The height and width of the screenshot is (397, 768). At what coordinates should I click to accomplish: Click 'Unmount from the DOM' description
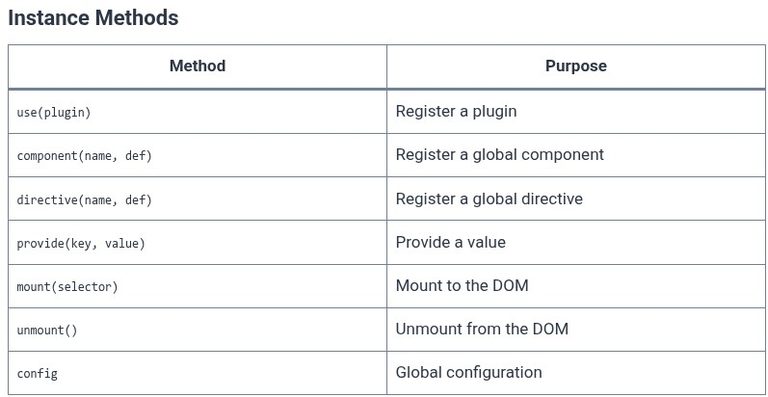tap(482, 329)
